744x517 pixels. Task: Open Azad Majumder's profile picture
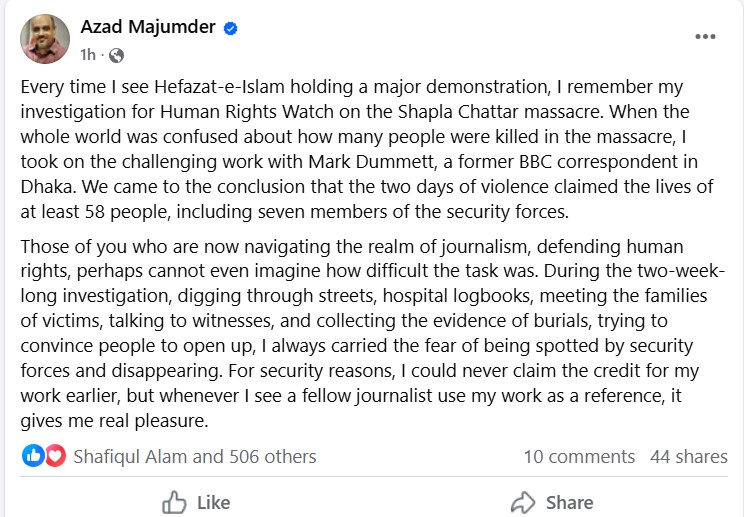(x=45, y=39)
